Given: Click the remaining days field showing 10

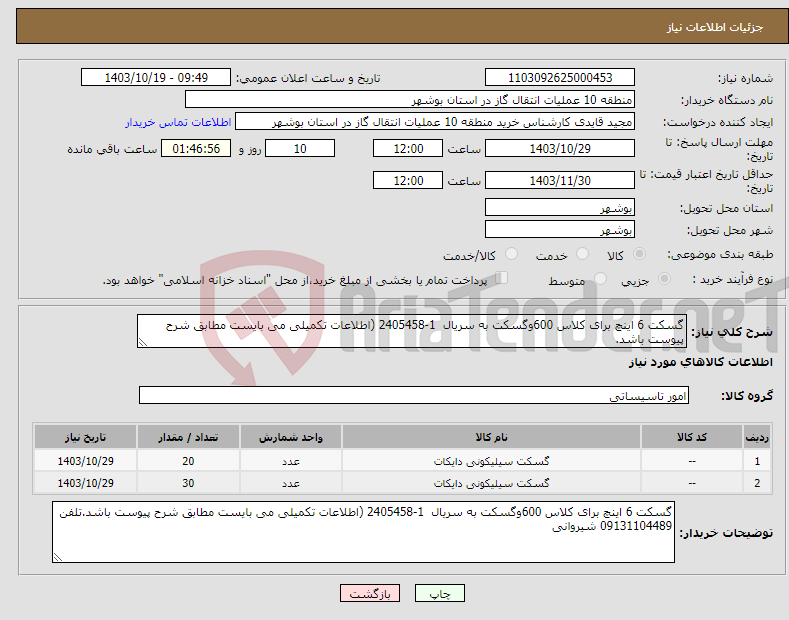Looking at the screenshot, I should [x=300, y=148].
